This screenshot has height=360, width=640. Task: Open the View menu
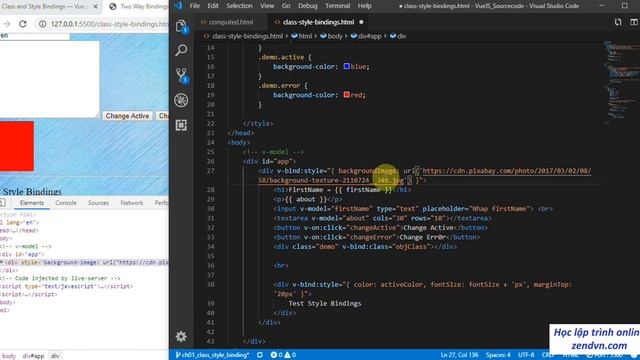pos(267,6)
